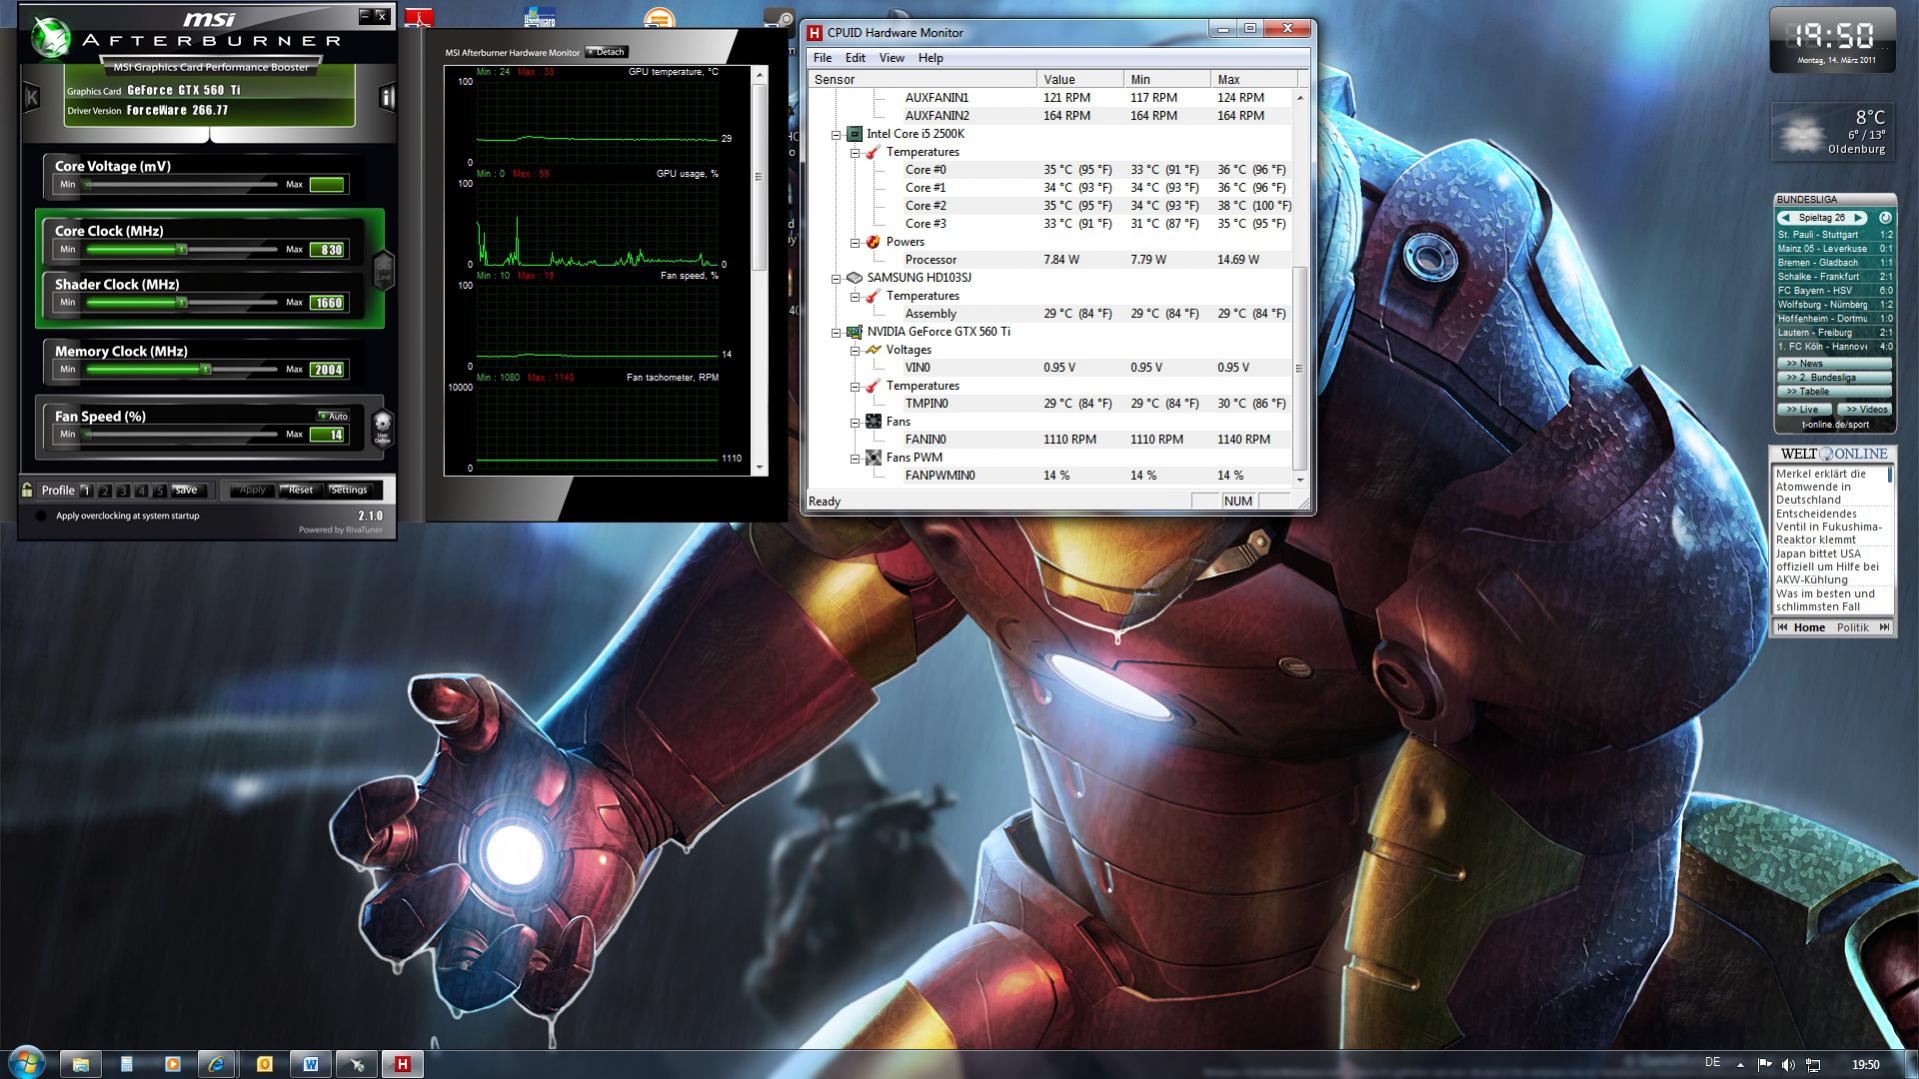Click the Kombustor 'K' icon in Afterburner

[31, 97]
